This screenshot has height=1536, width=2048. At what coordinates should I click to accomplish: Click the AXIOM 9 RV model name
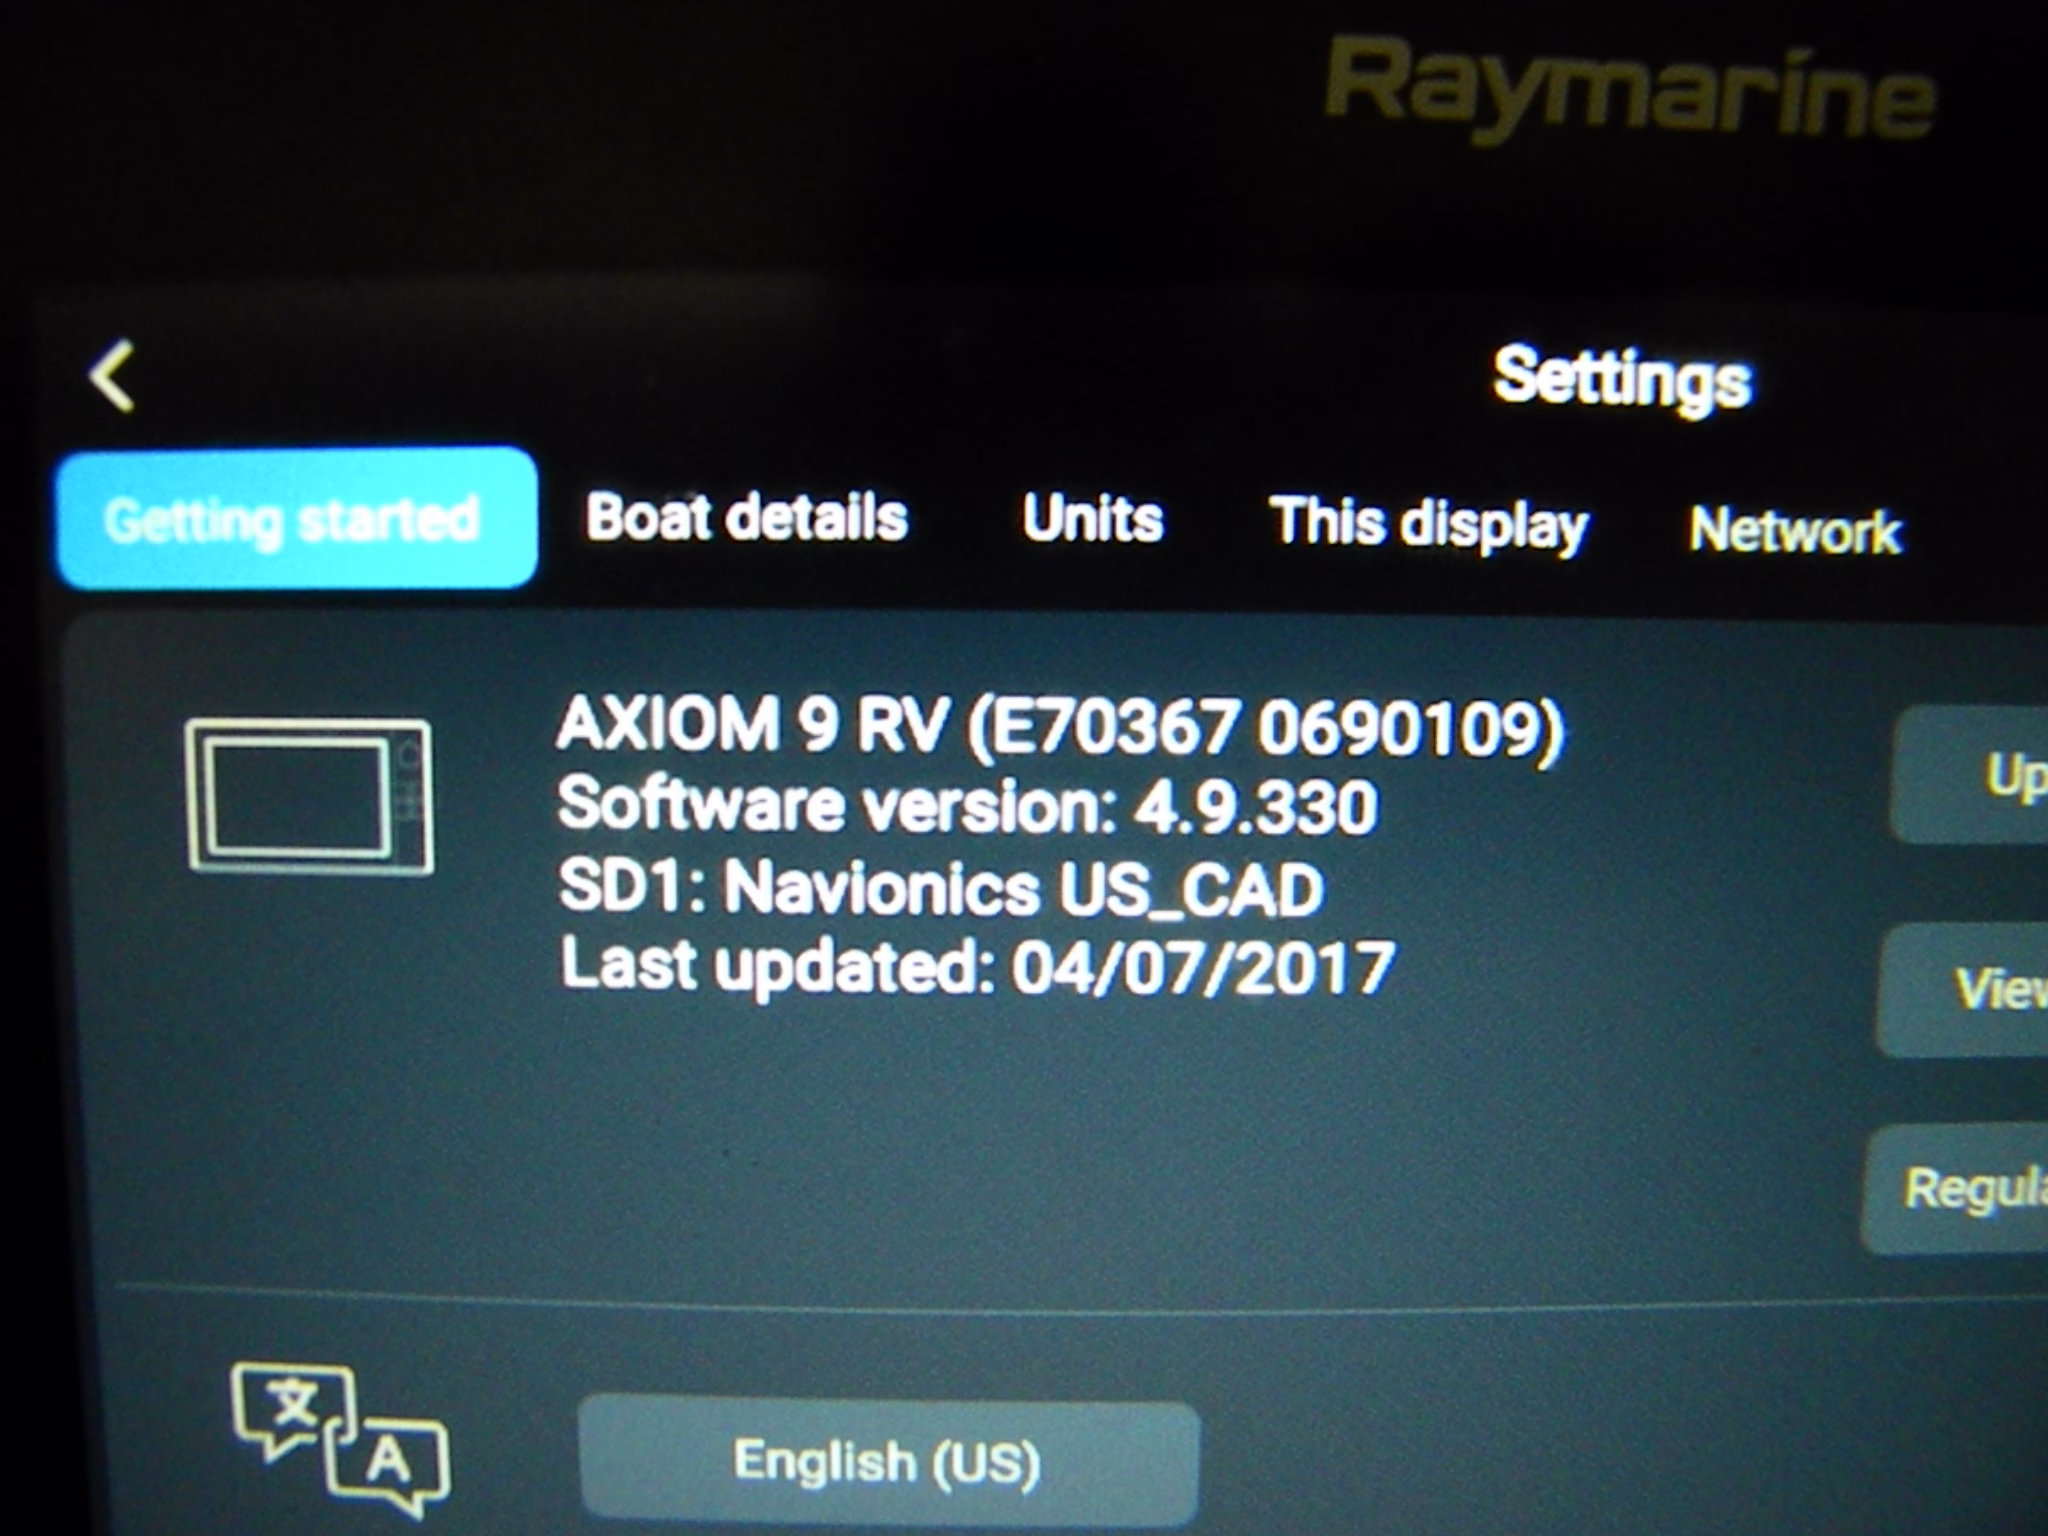(752, 724)
